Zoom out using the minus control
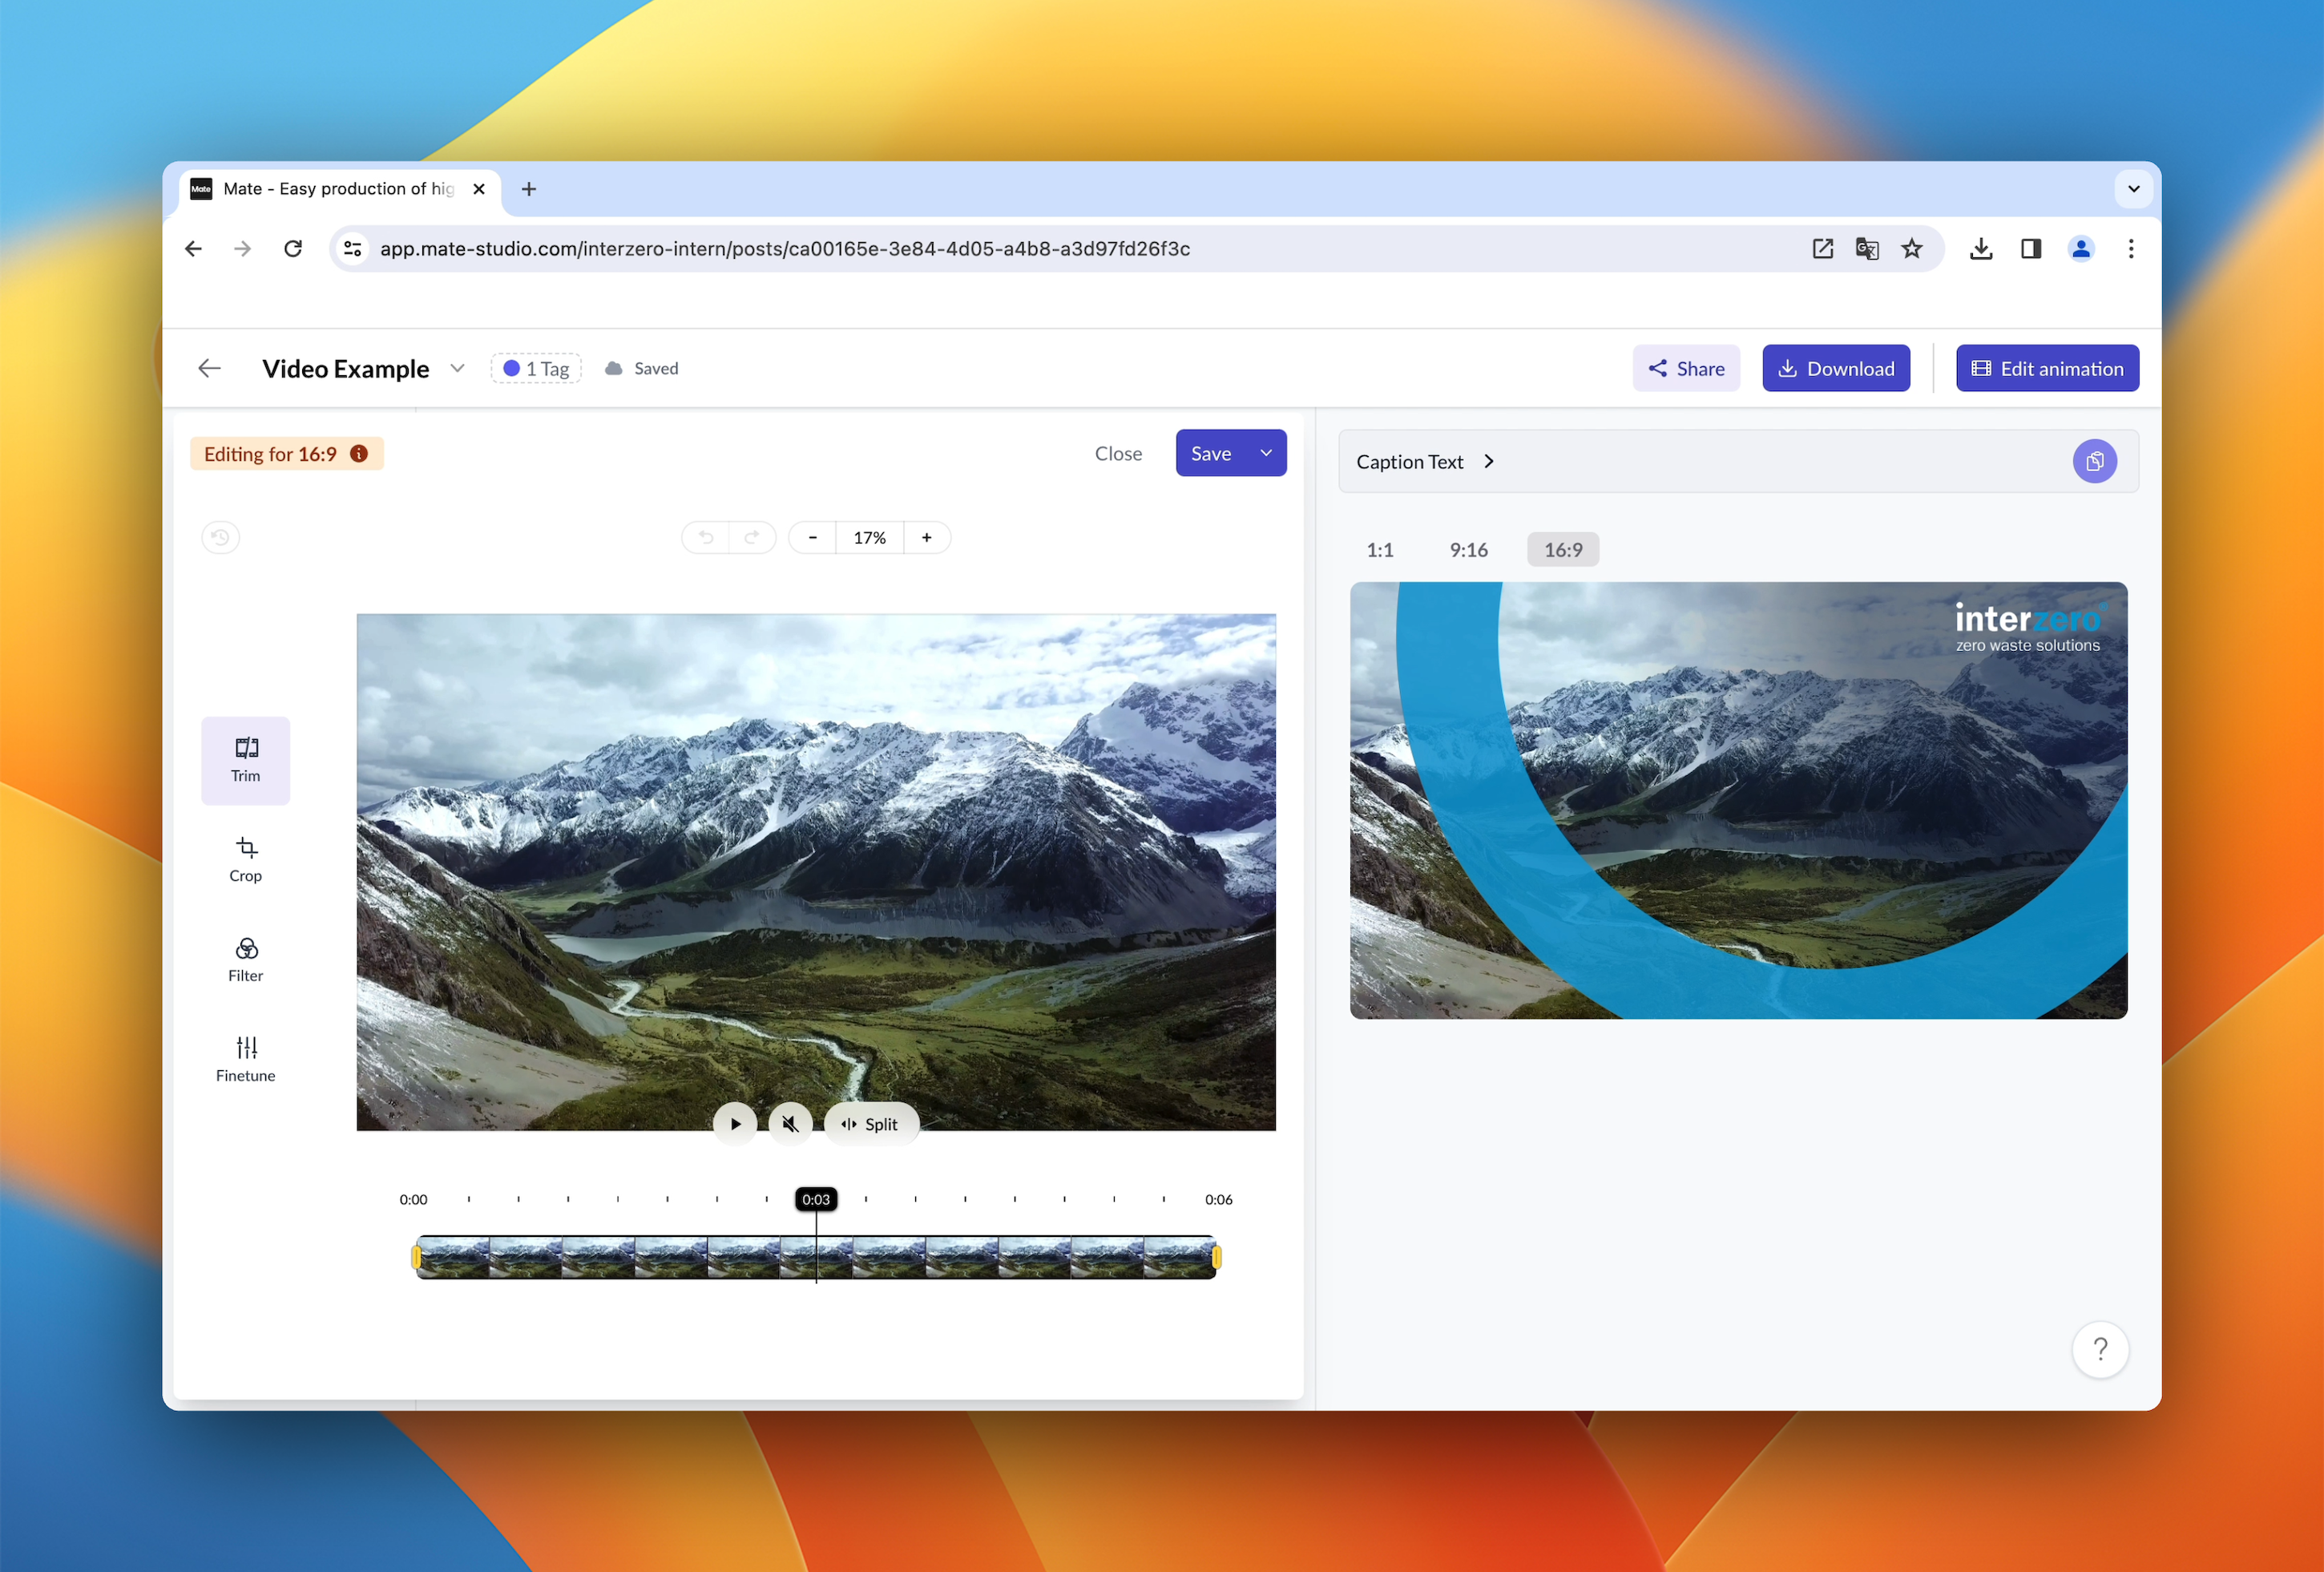 [811, 537]
